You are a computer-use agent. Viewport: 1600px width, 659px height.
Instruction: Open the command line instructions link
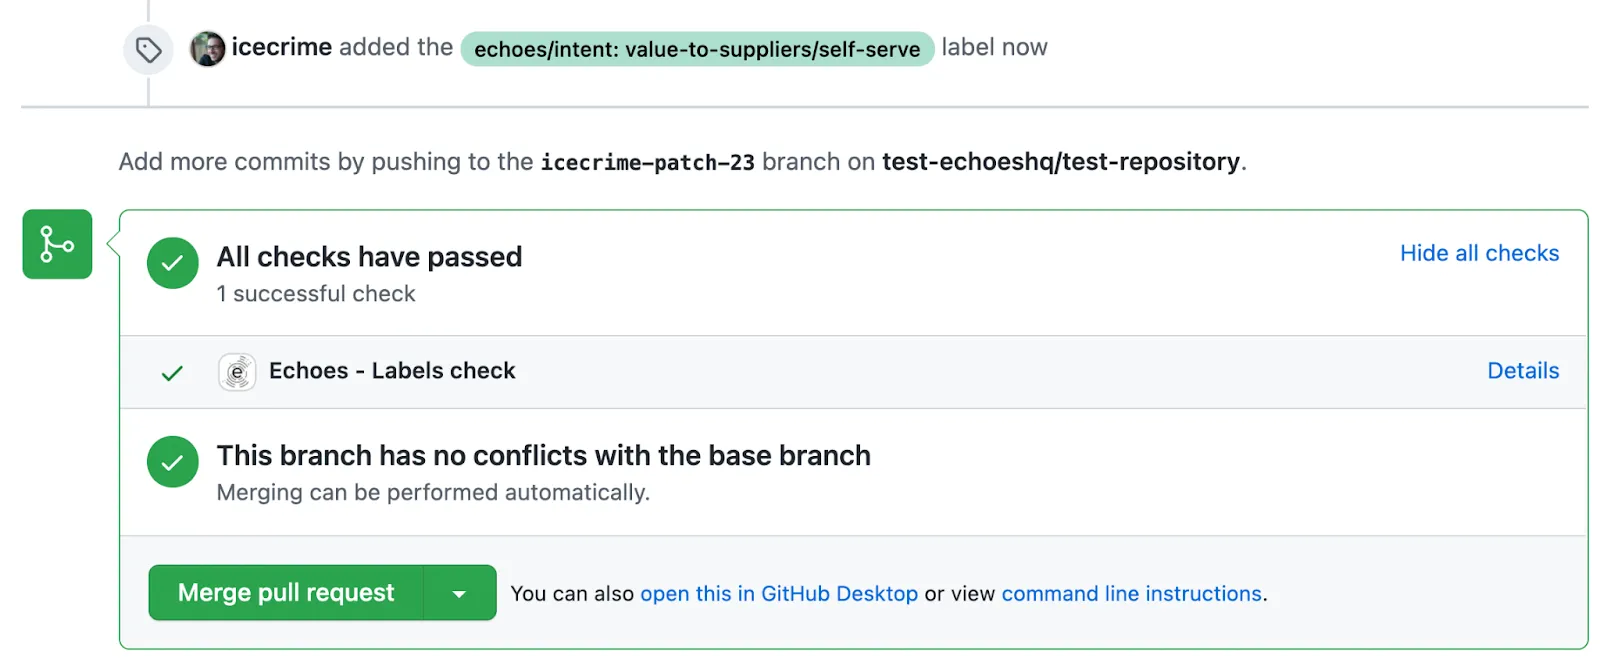(1131, 594)
